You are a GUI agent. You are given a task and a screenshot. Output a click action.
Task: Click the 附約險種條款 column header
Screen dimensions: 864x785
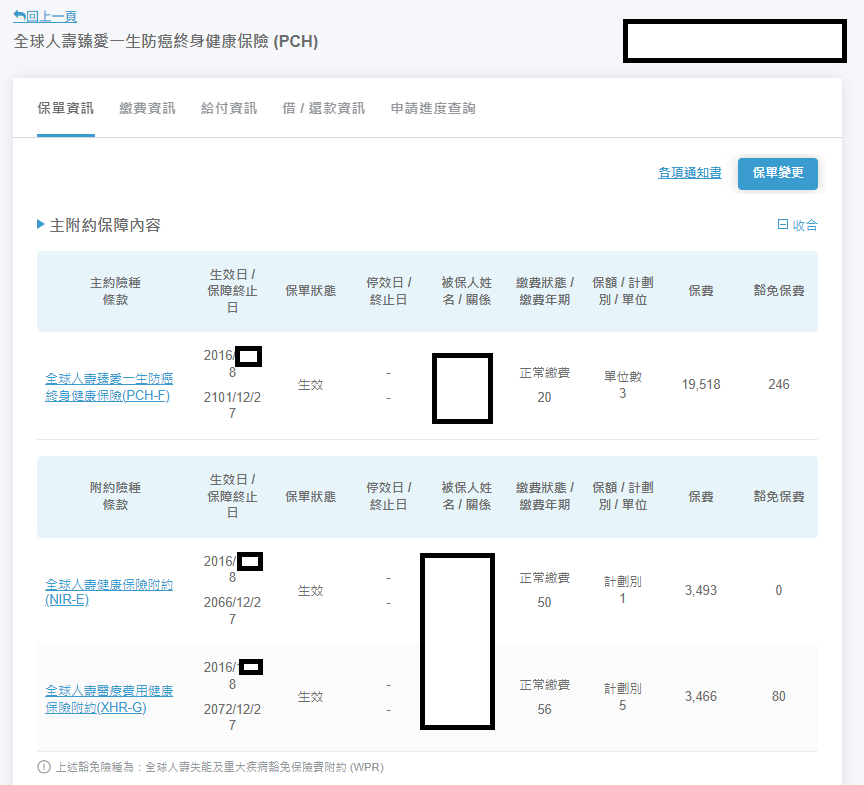point(115,496)
